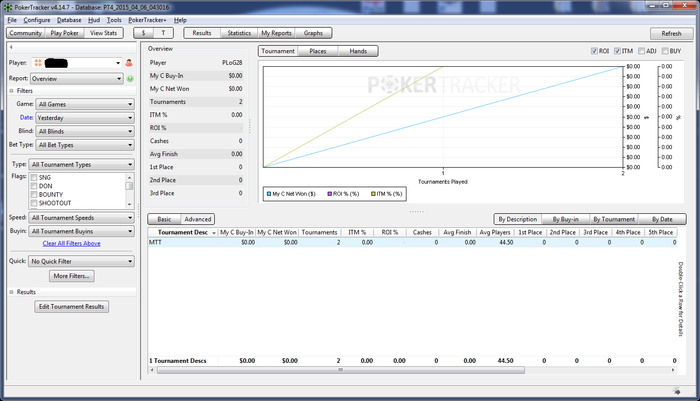
Task: Collapse the left sidebar arrow at top
Action: pyautogui.click(x=11, y=47)
